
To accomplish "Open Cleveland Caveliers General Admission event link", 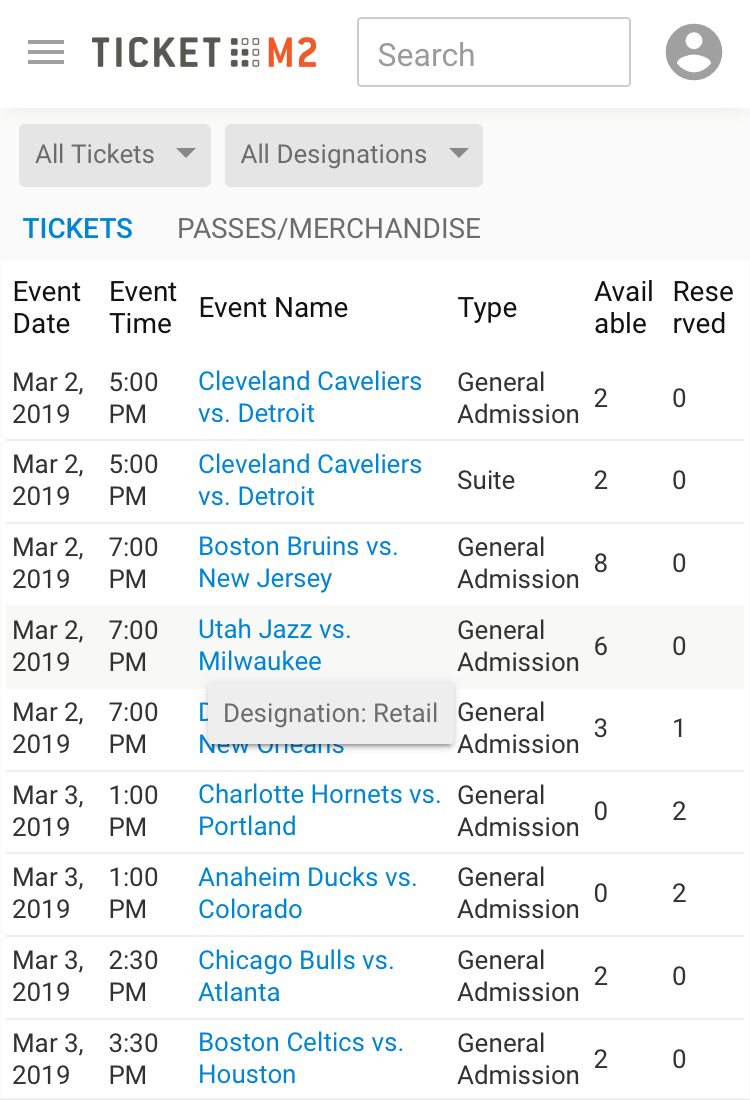I will pos(310,397).
